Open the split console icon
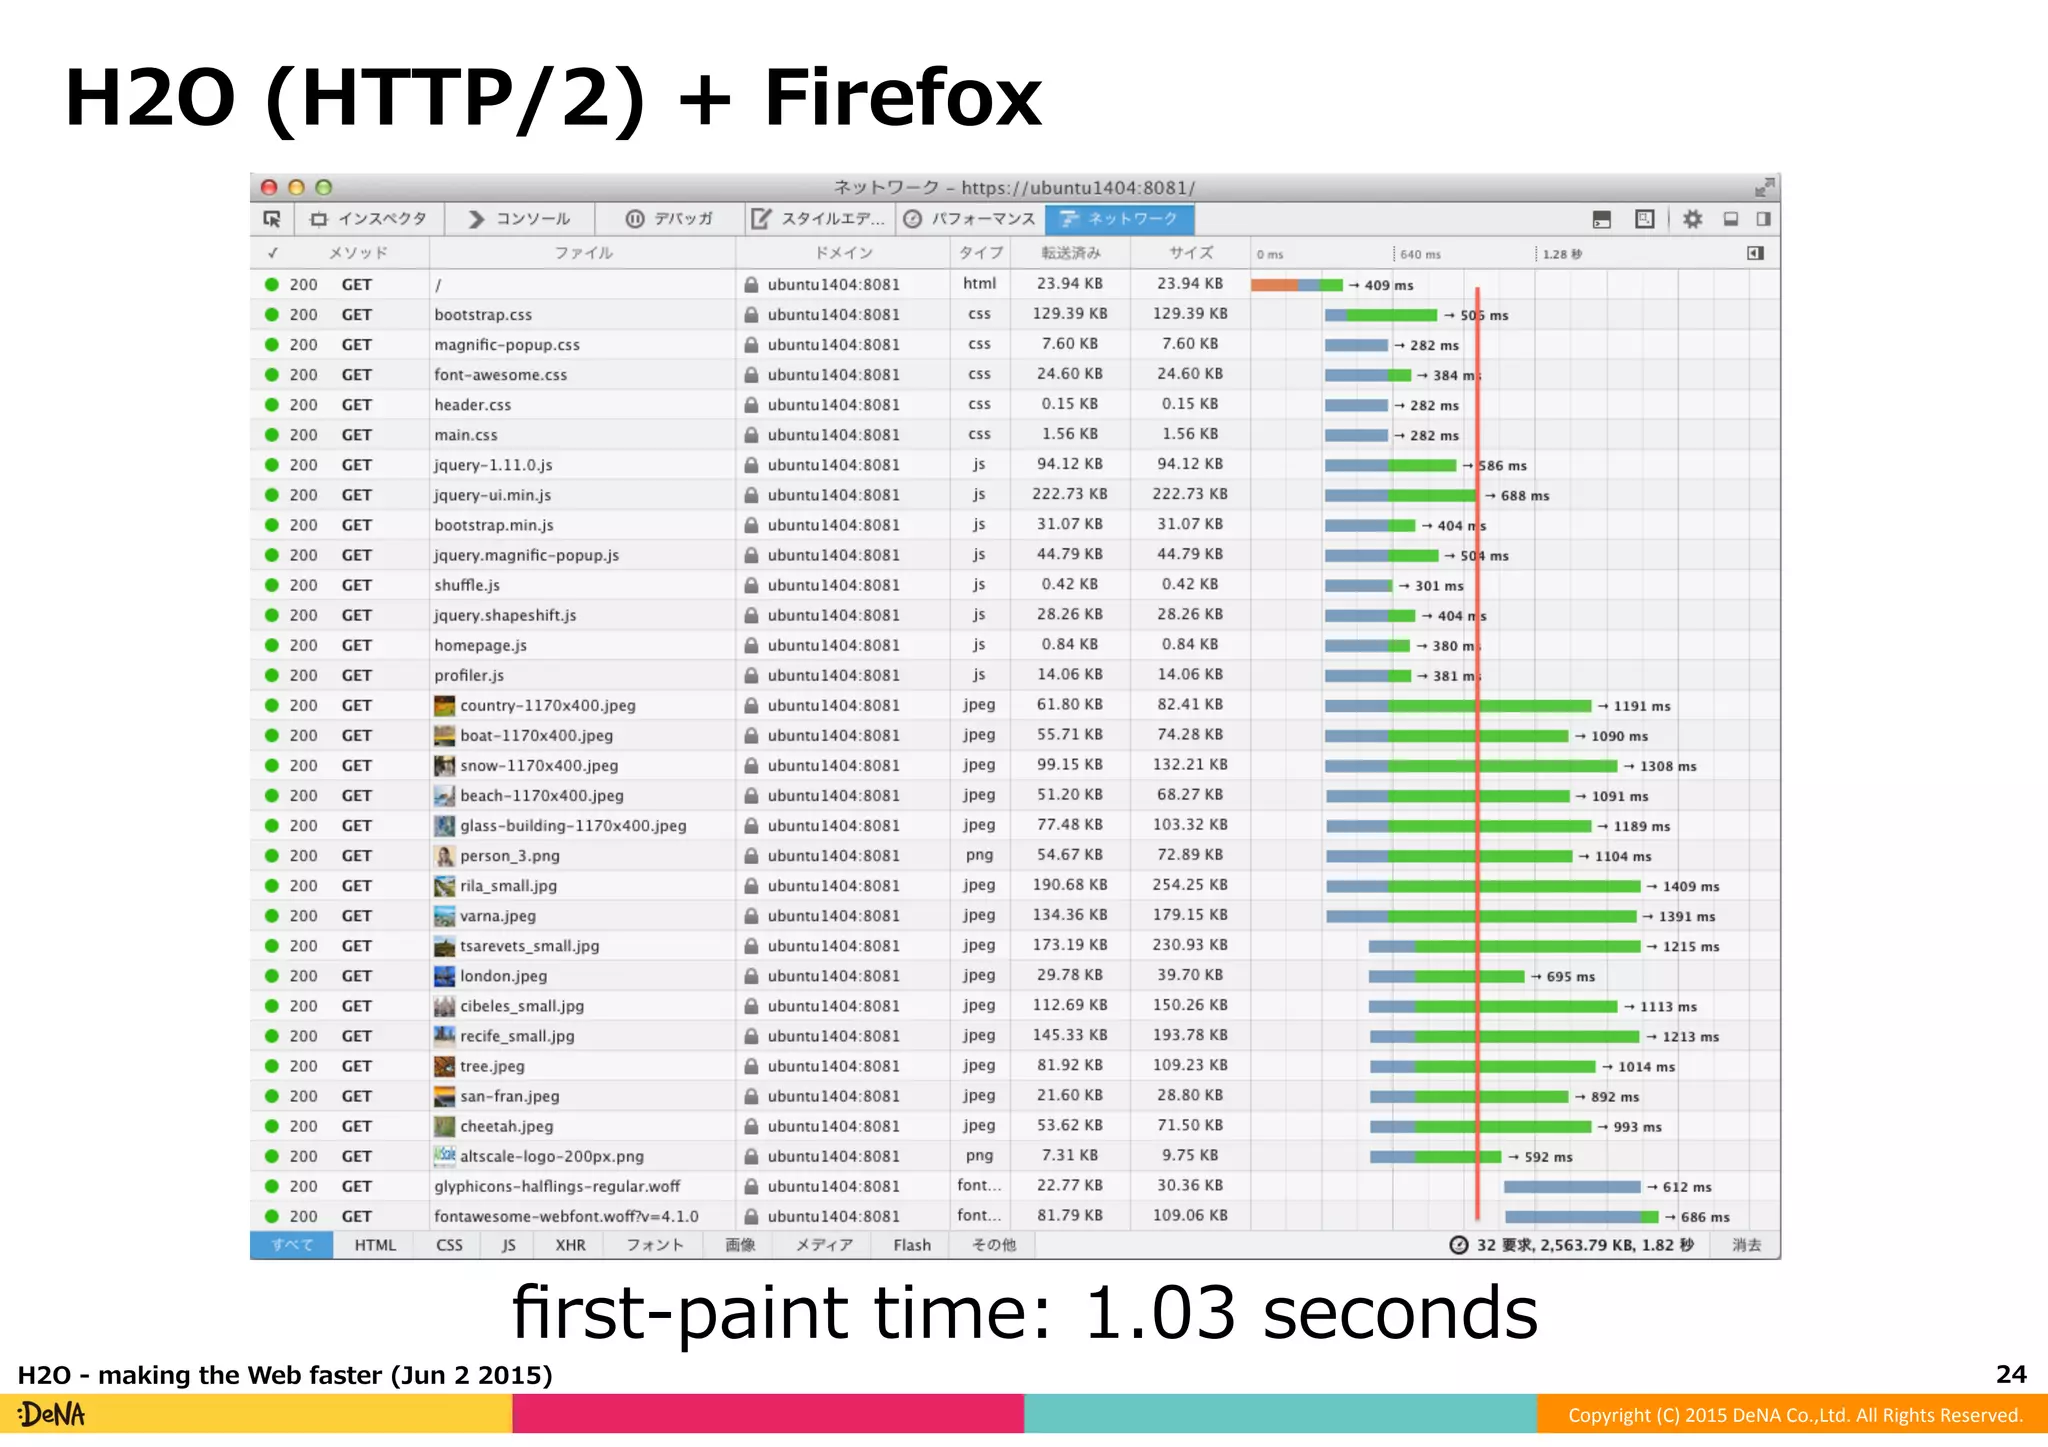 click(x=1601, y=219)
